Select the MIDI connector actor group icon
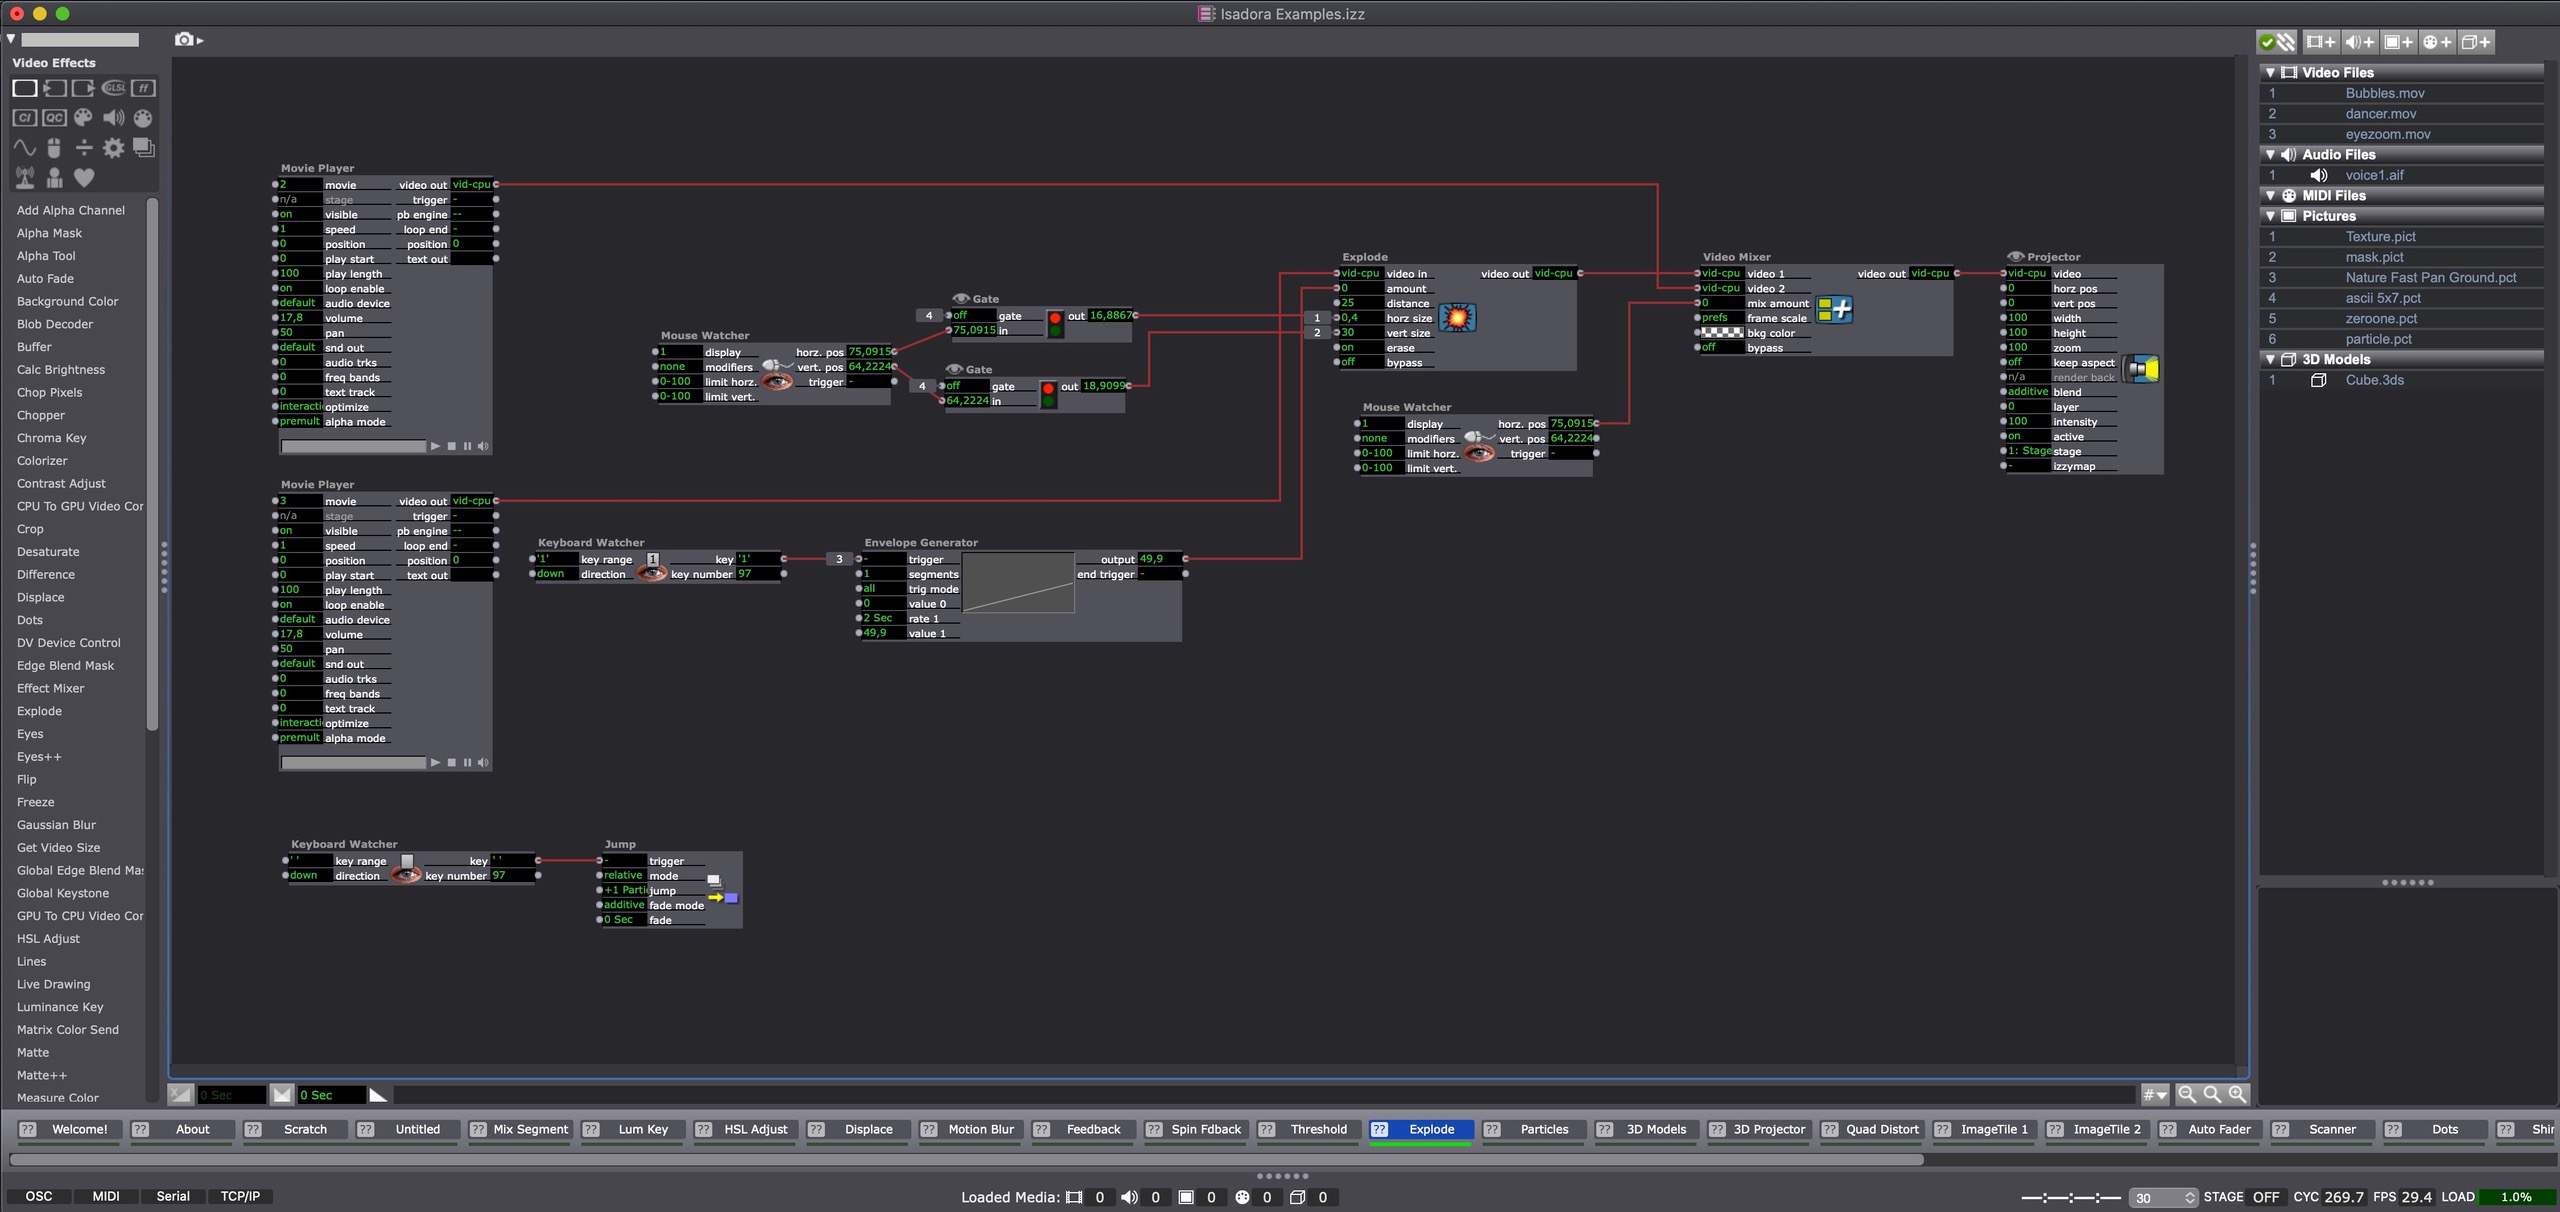The width and height of the screenshot is (2560, 1212). pyautogui.click(x=144, y=118)
